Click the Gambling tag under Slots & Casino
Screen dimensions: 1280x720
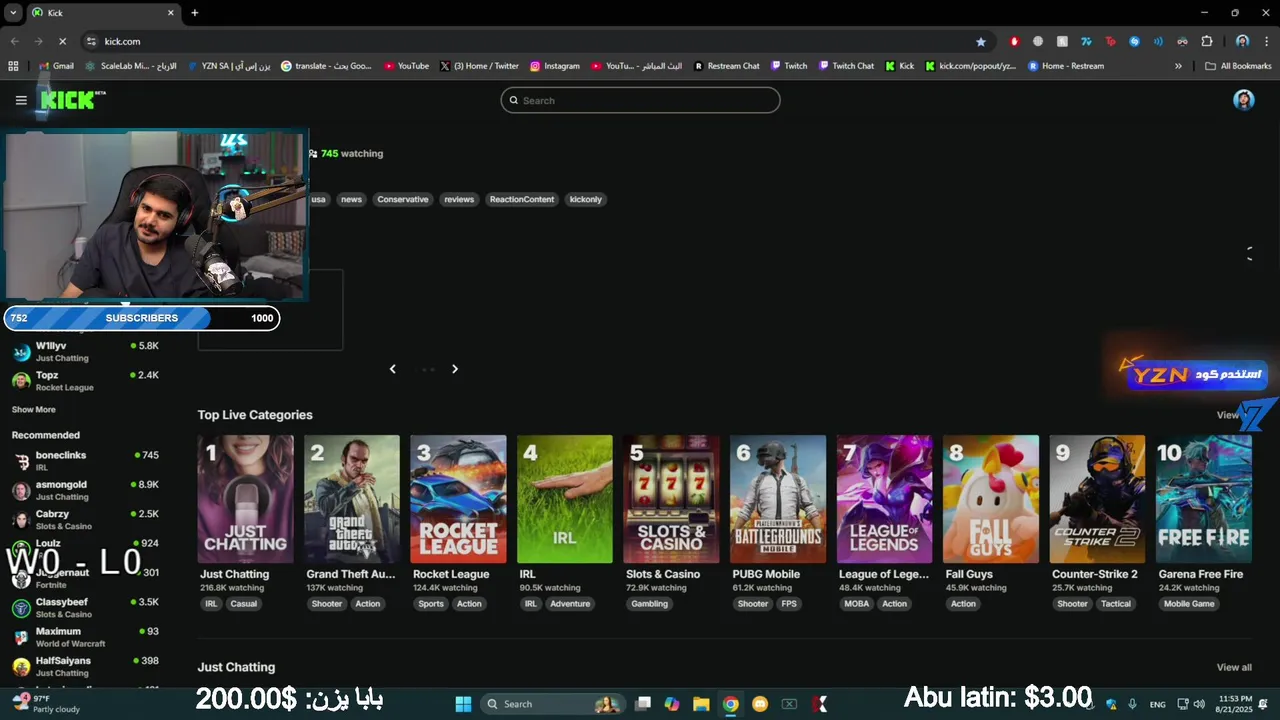649,604
